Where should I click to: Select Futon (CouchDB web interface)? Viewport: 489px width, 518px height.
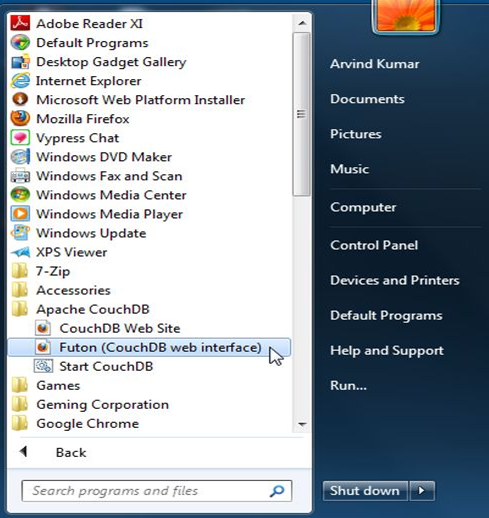[x=149, y=347]
